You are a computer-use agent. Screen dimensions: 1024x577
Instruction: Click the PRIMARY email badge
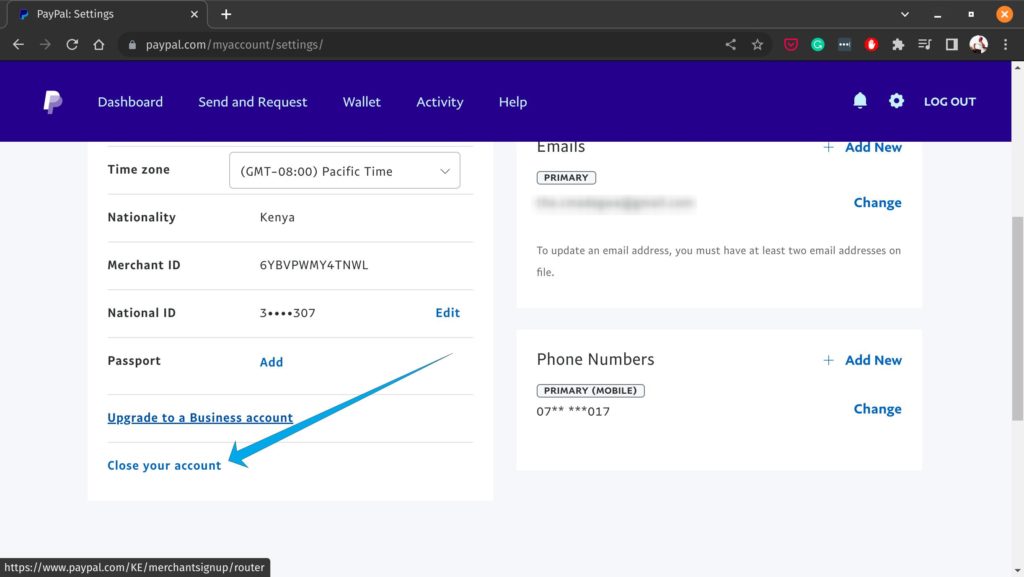coord(566,178)
